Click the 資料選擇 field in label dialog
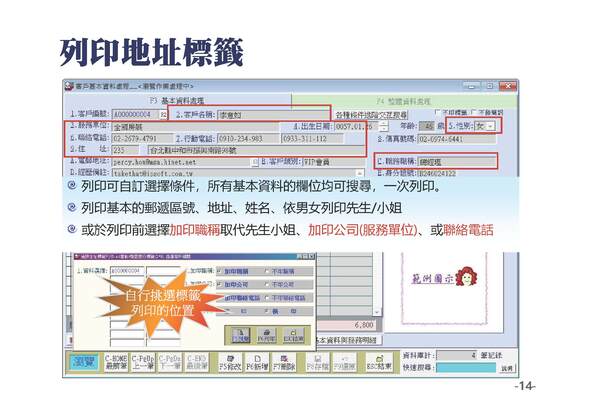590x417 pixels. point(126,271)
